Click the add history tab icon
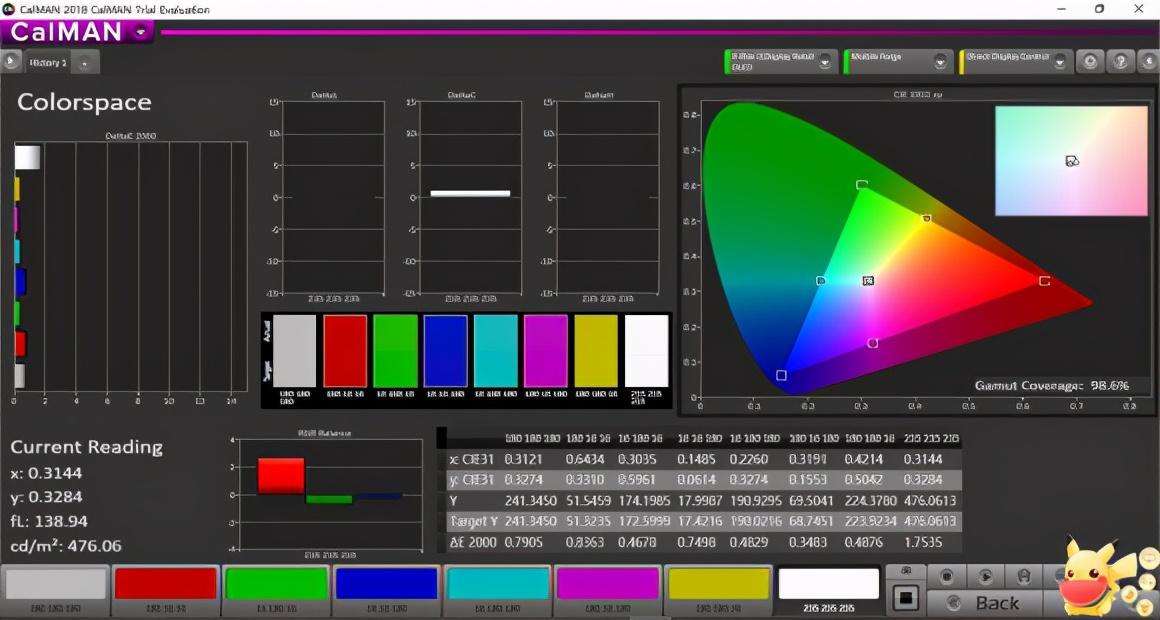Image resolution: width=1160 pixels, height=620 pixels. pos(85,63)
